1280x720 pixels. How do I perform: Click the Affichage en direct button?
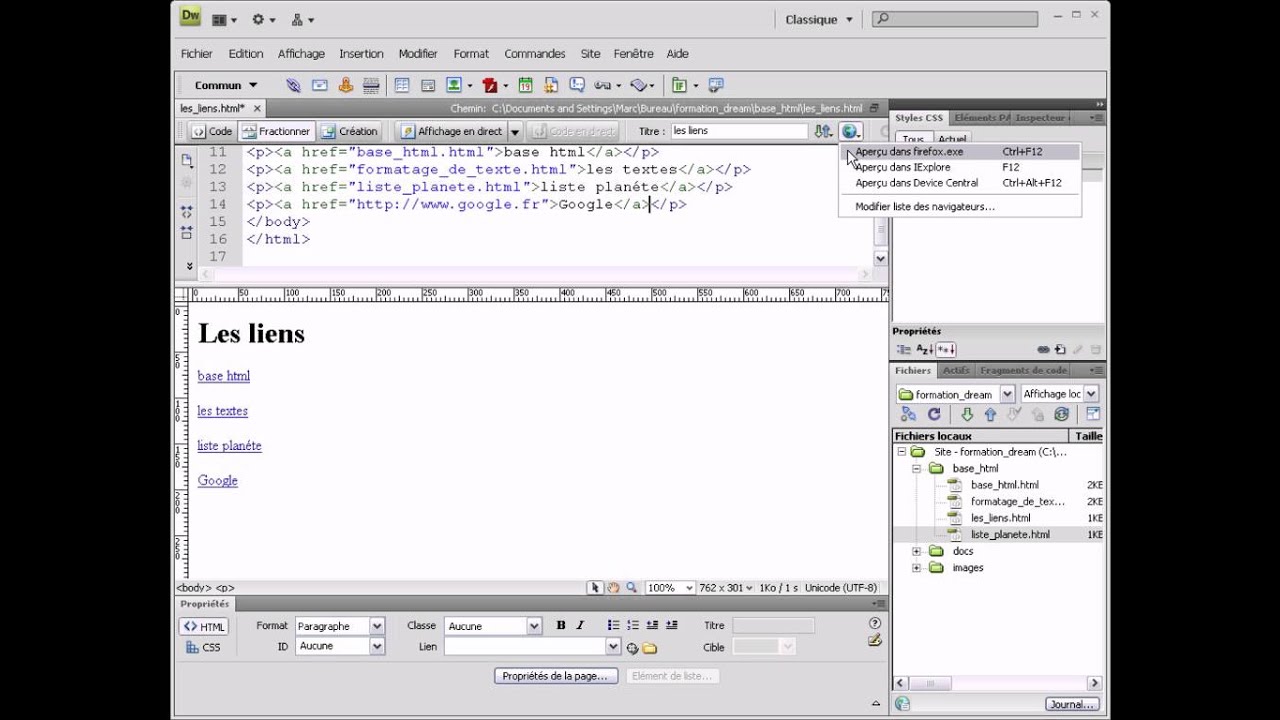[x=452, y=131]
